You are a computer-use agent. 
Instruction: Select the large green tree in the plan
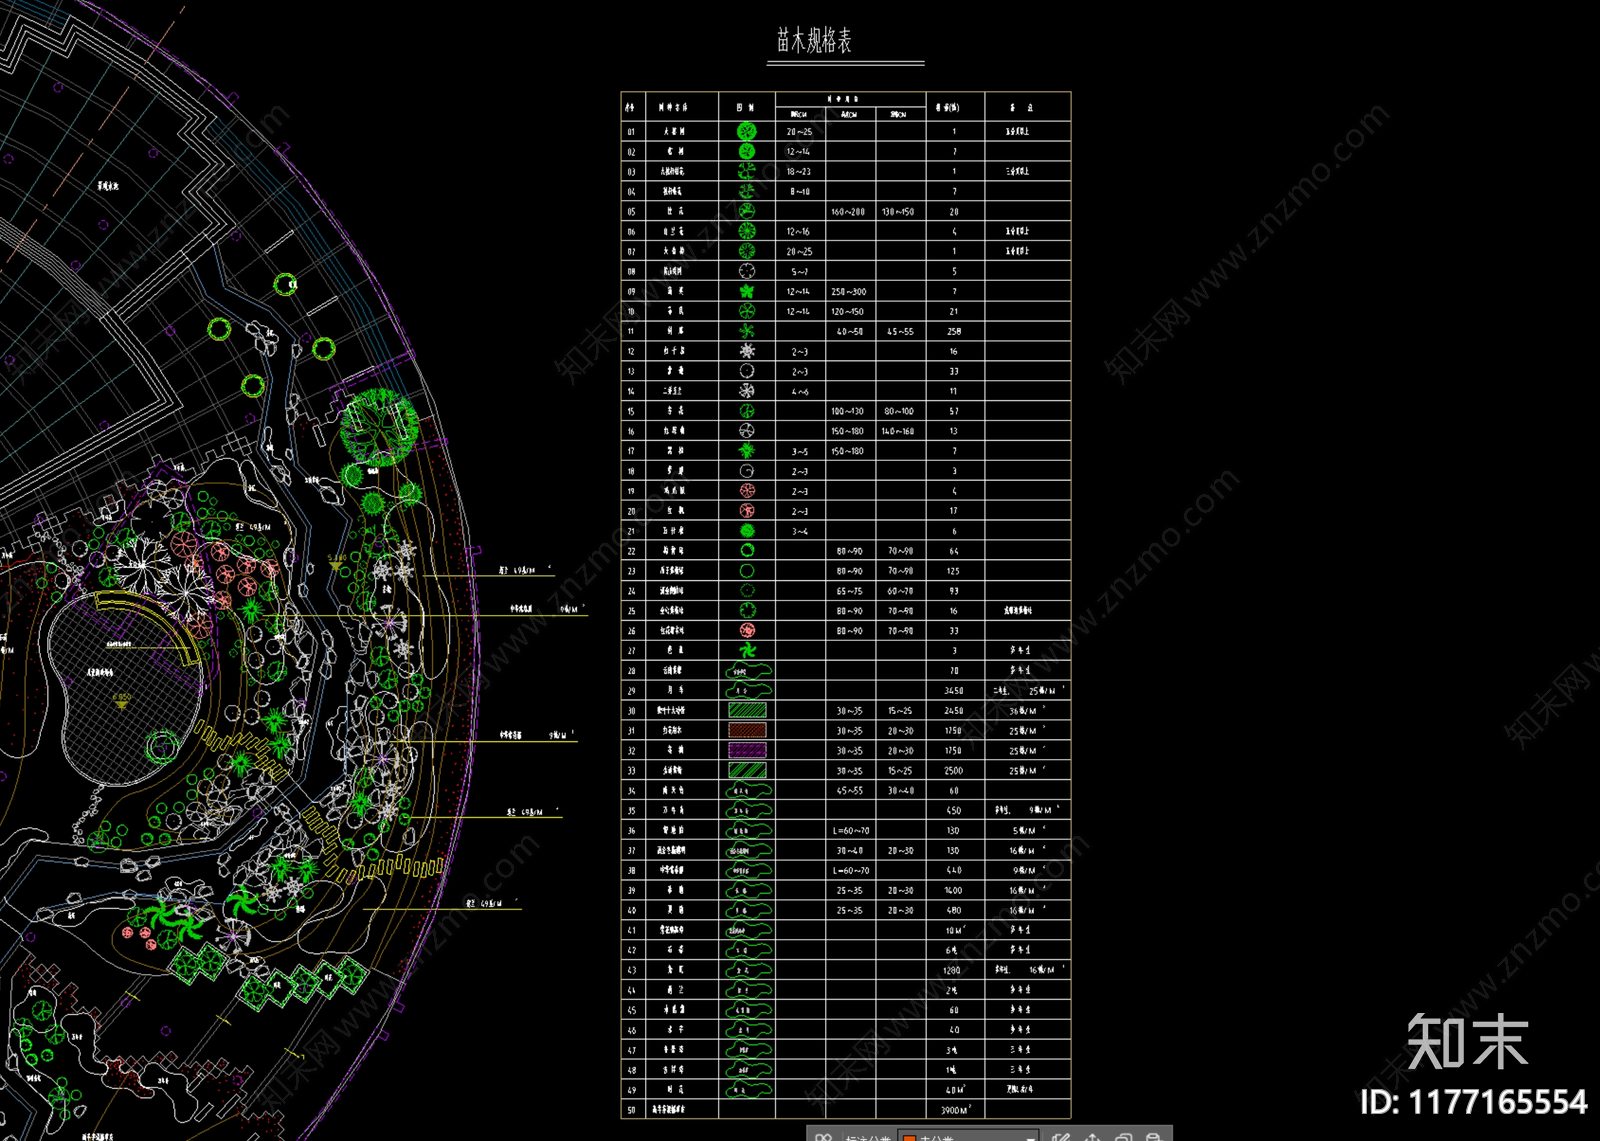coord(379,428)
